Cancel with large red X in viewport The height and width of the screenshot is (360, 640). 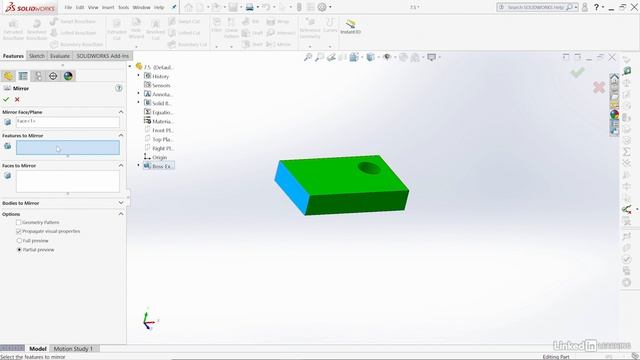pyautogui.click(x=599, y=87)
